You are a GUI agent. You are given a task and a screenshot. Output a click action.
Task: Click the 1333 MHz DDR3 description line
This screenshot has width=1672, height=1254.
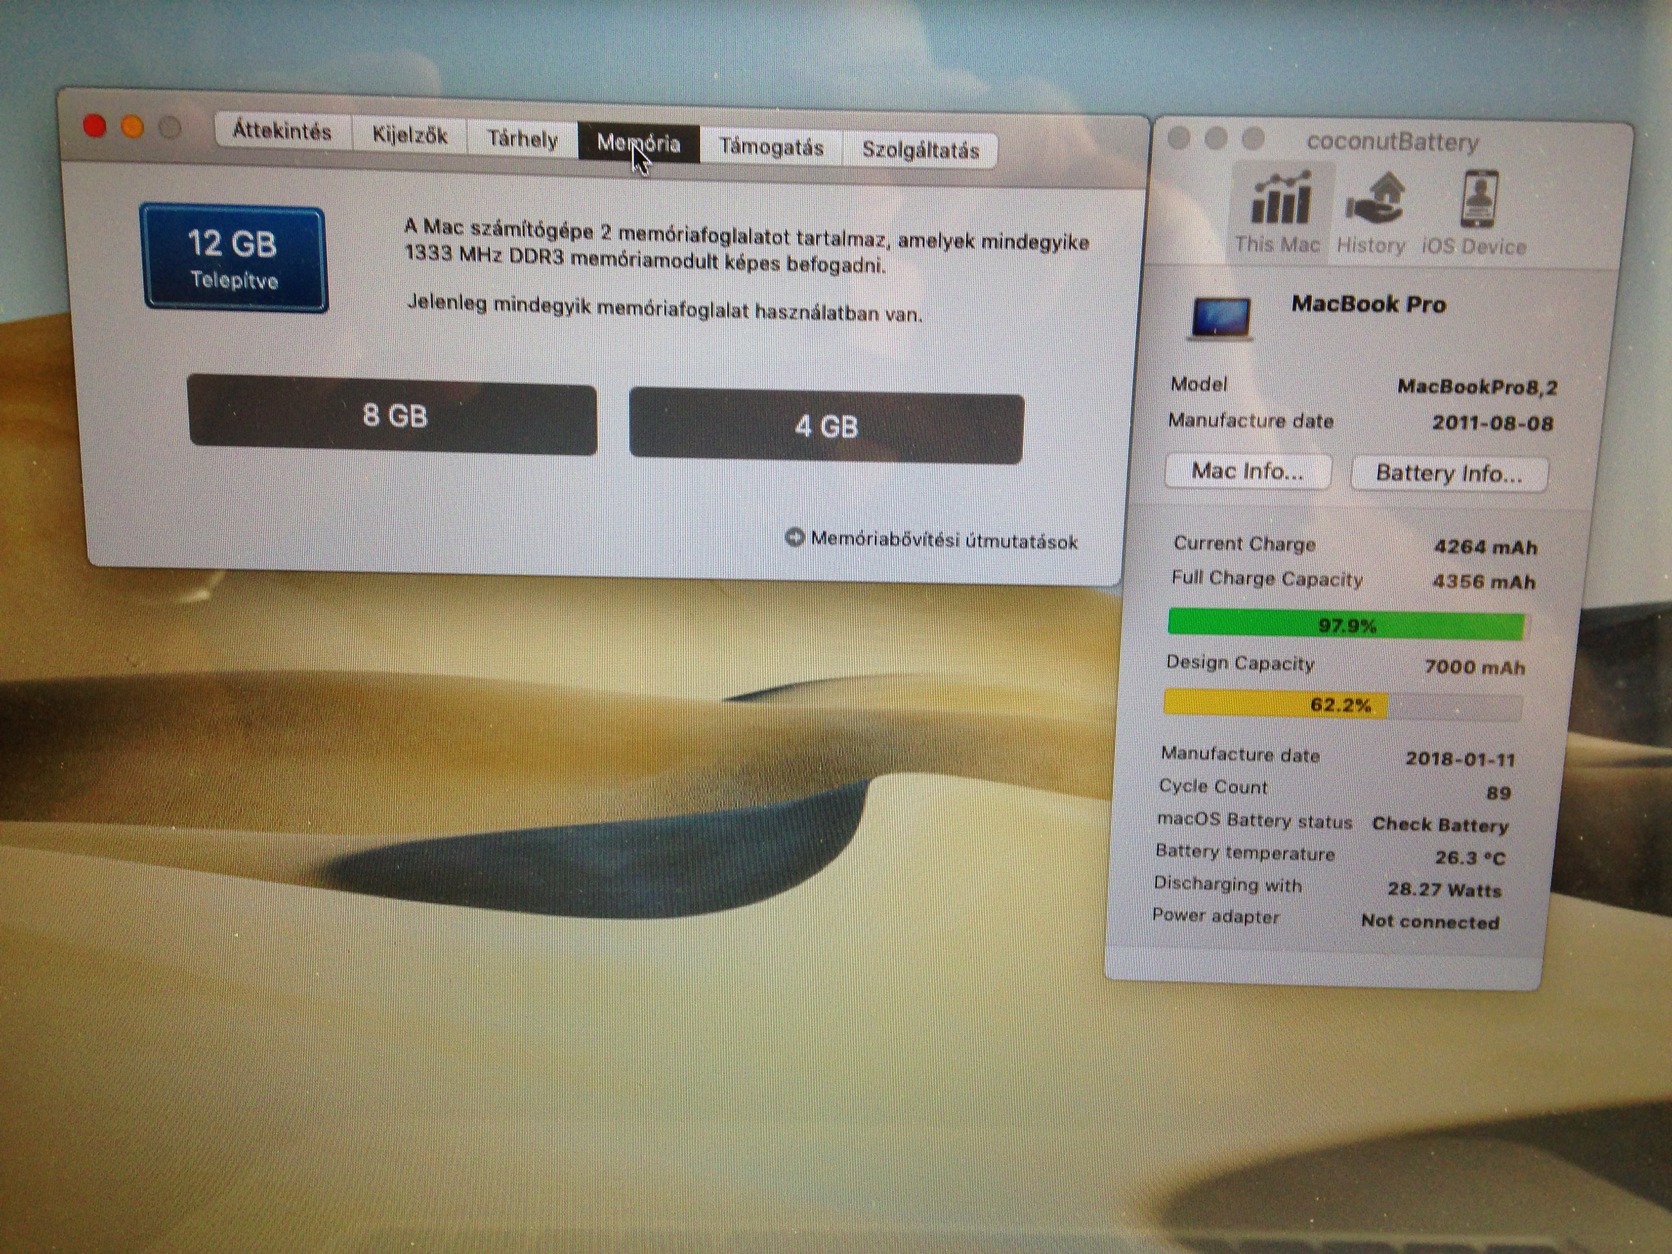click(x=645, y=260)
